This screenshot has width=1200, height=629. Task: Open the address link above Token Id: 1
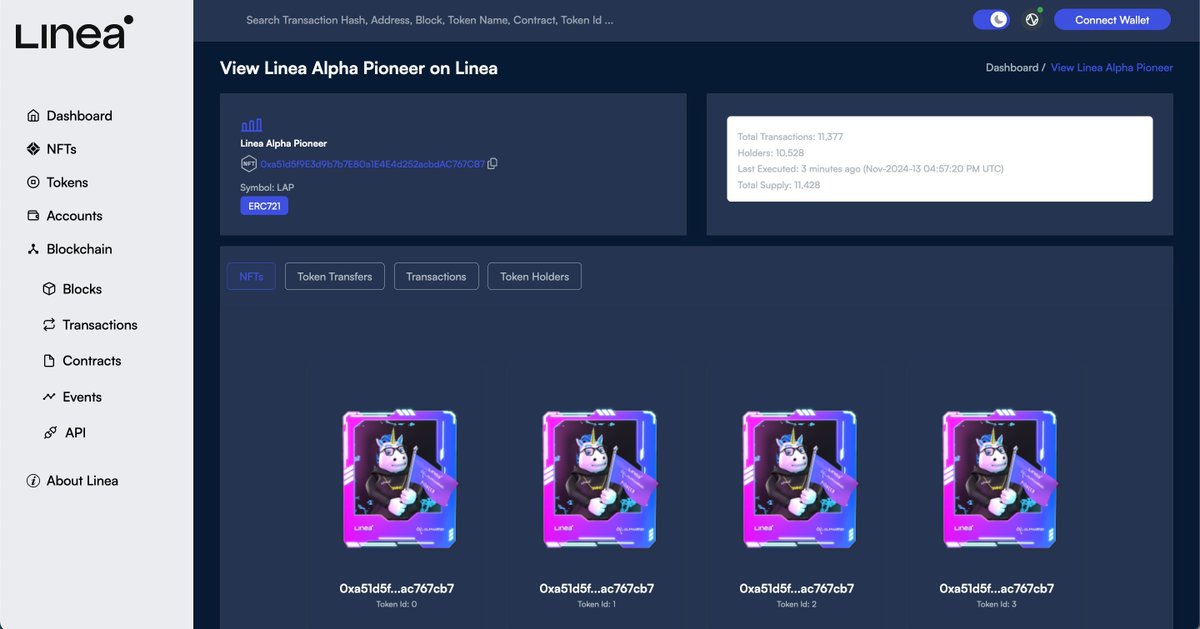(597, 589)
